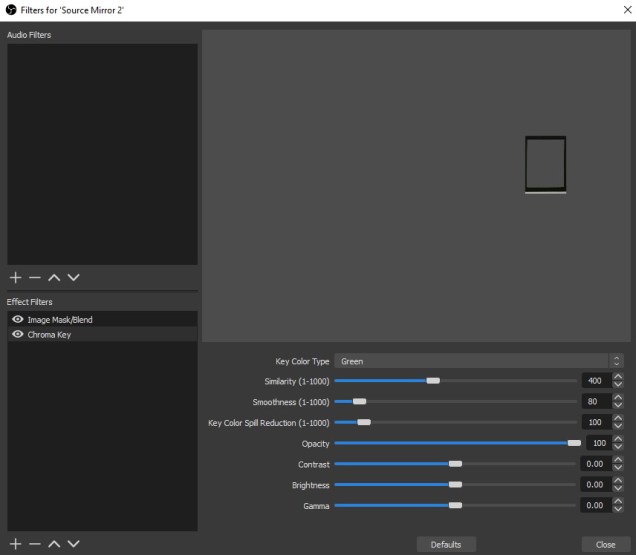Add a new effect filter with plus icon
Image resolution: width=636 pixels, height=555 pixels.
tap(16, 544)
